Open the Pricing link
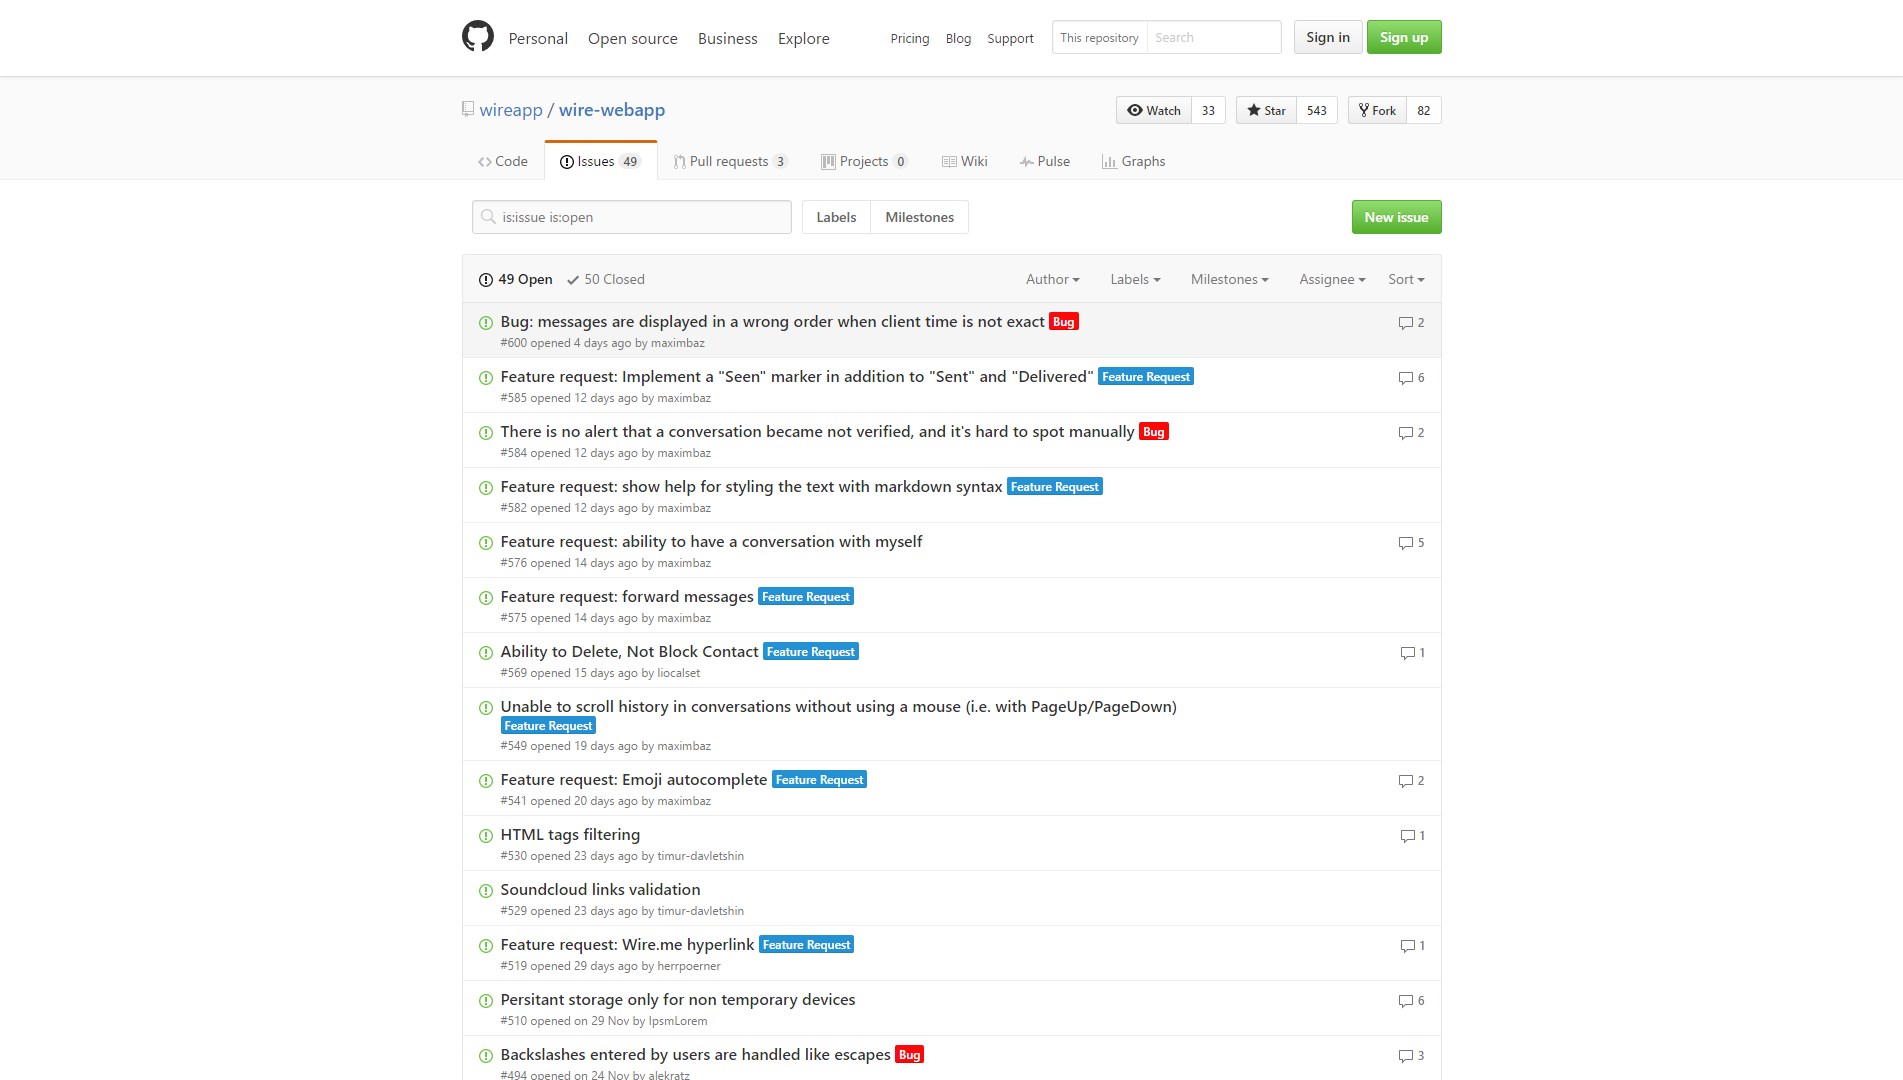This screenshot has height=1080, width=1903. [910, 38]
